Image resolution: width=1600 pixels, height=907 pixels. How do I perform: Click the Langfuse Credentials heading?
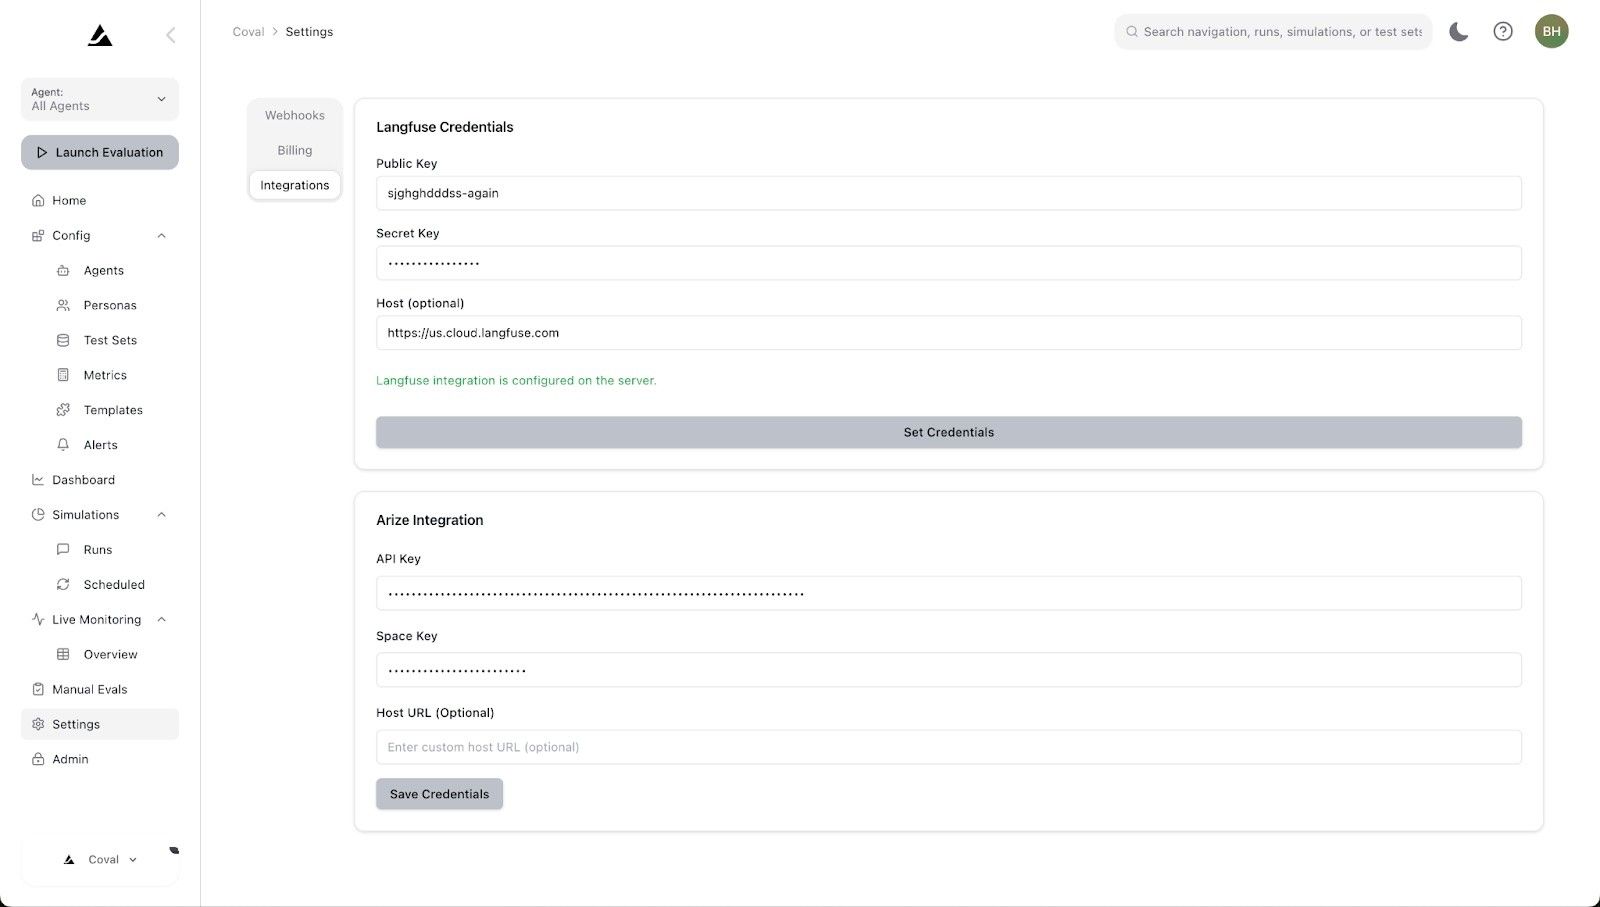click(x=445, y=127)
